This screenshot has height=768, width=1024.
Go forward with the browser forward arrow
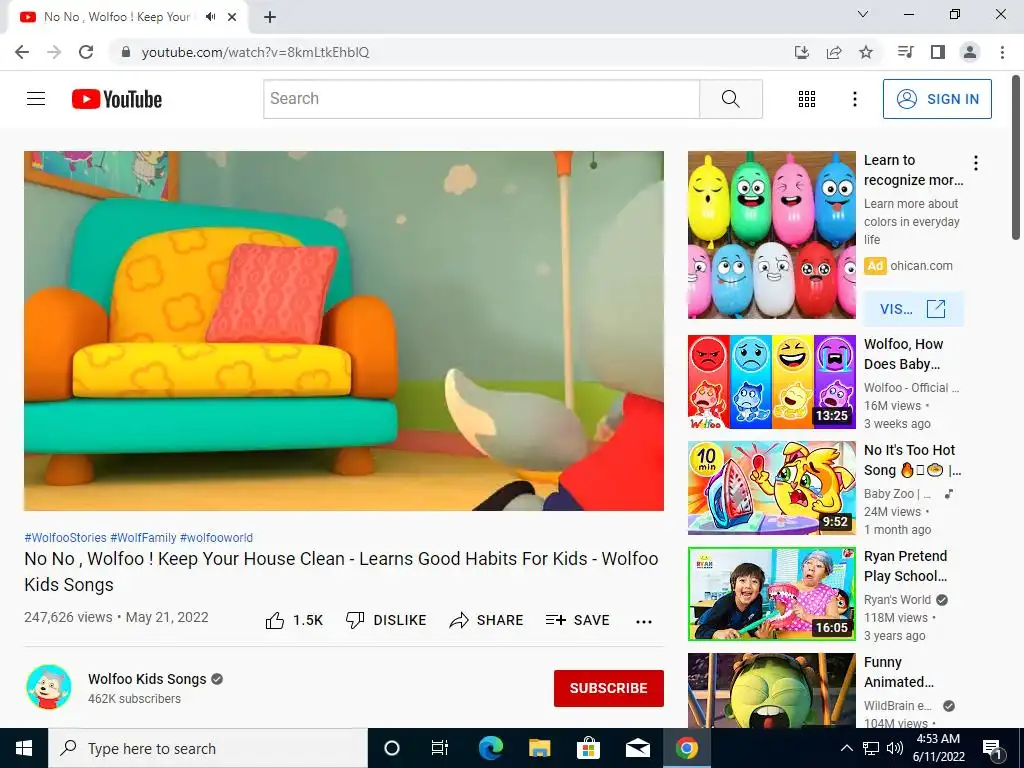click(x=54, y=52)
